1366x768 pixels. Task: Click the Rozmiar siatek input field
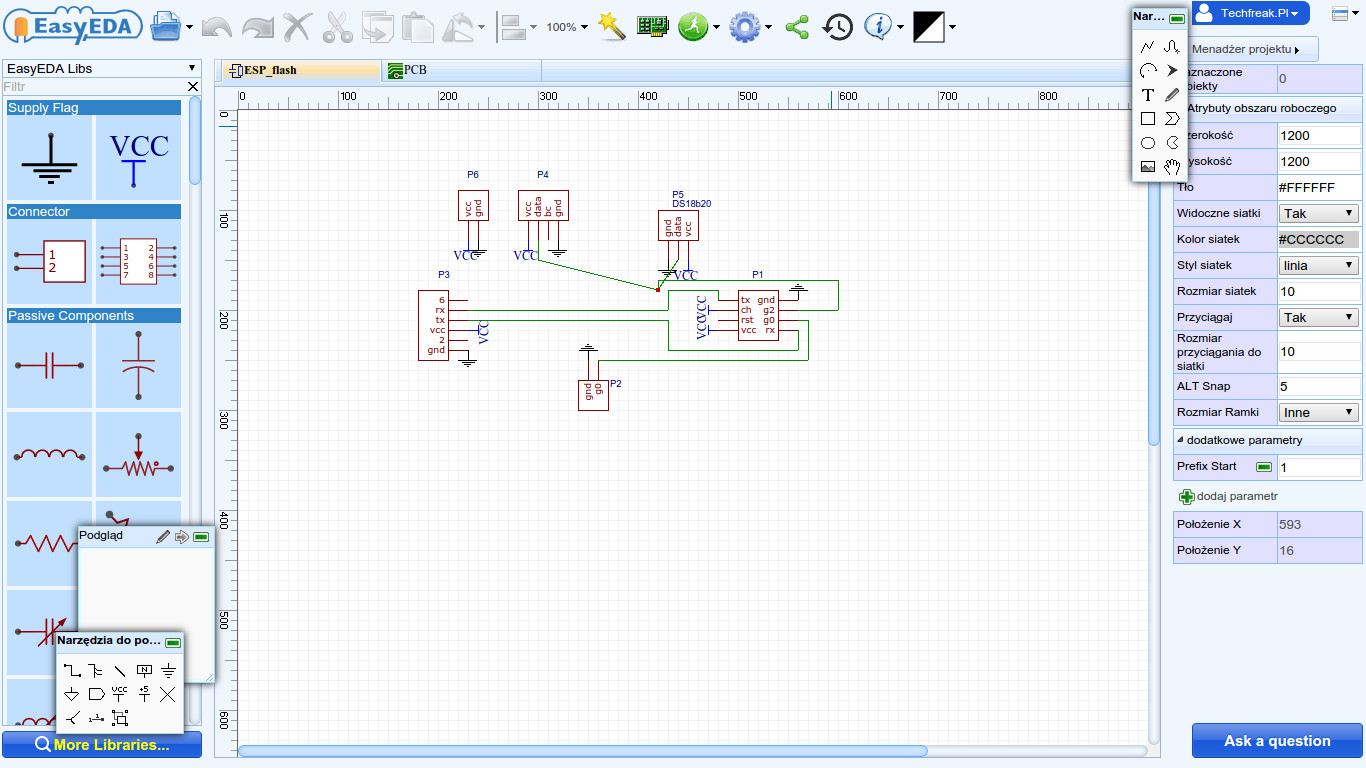pyautogui.click(x=1319, y=291)
